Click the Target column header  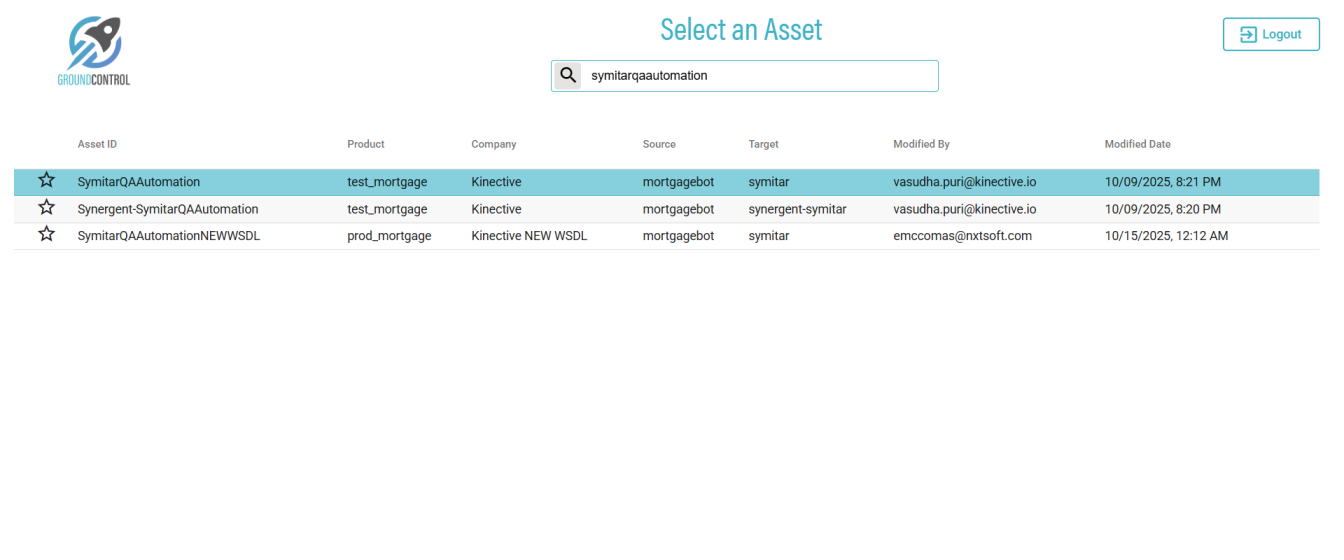tap(763, 144)
